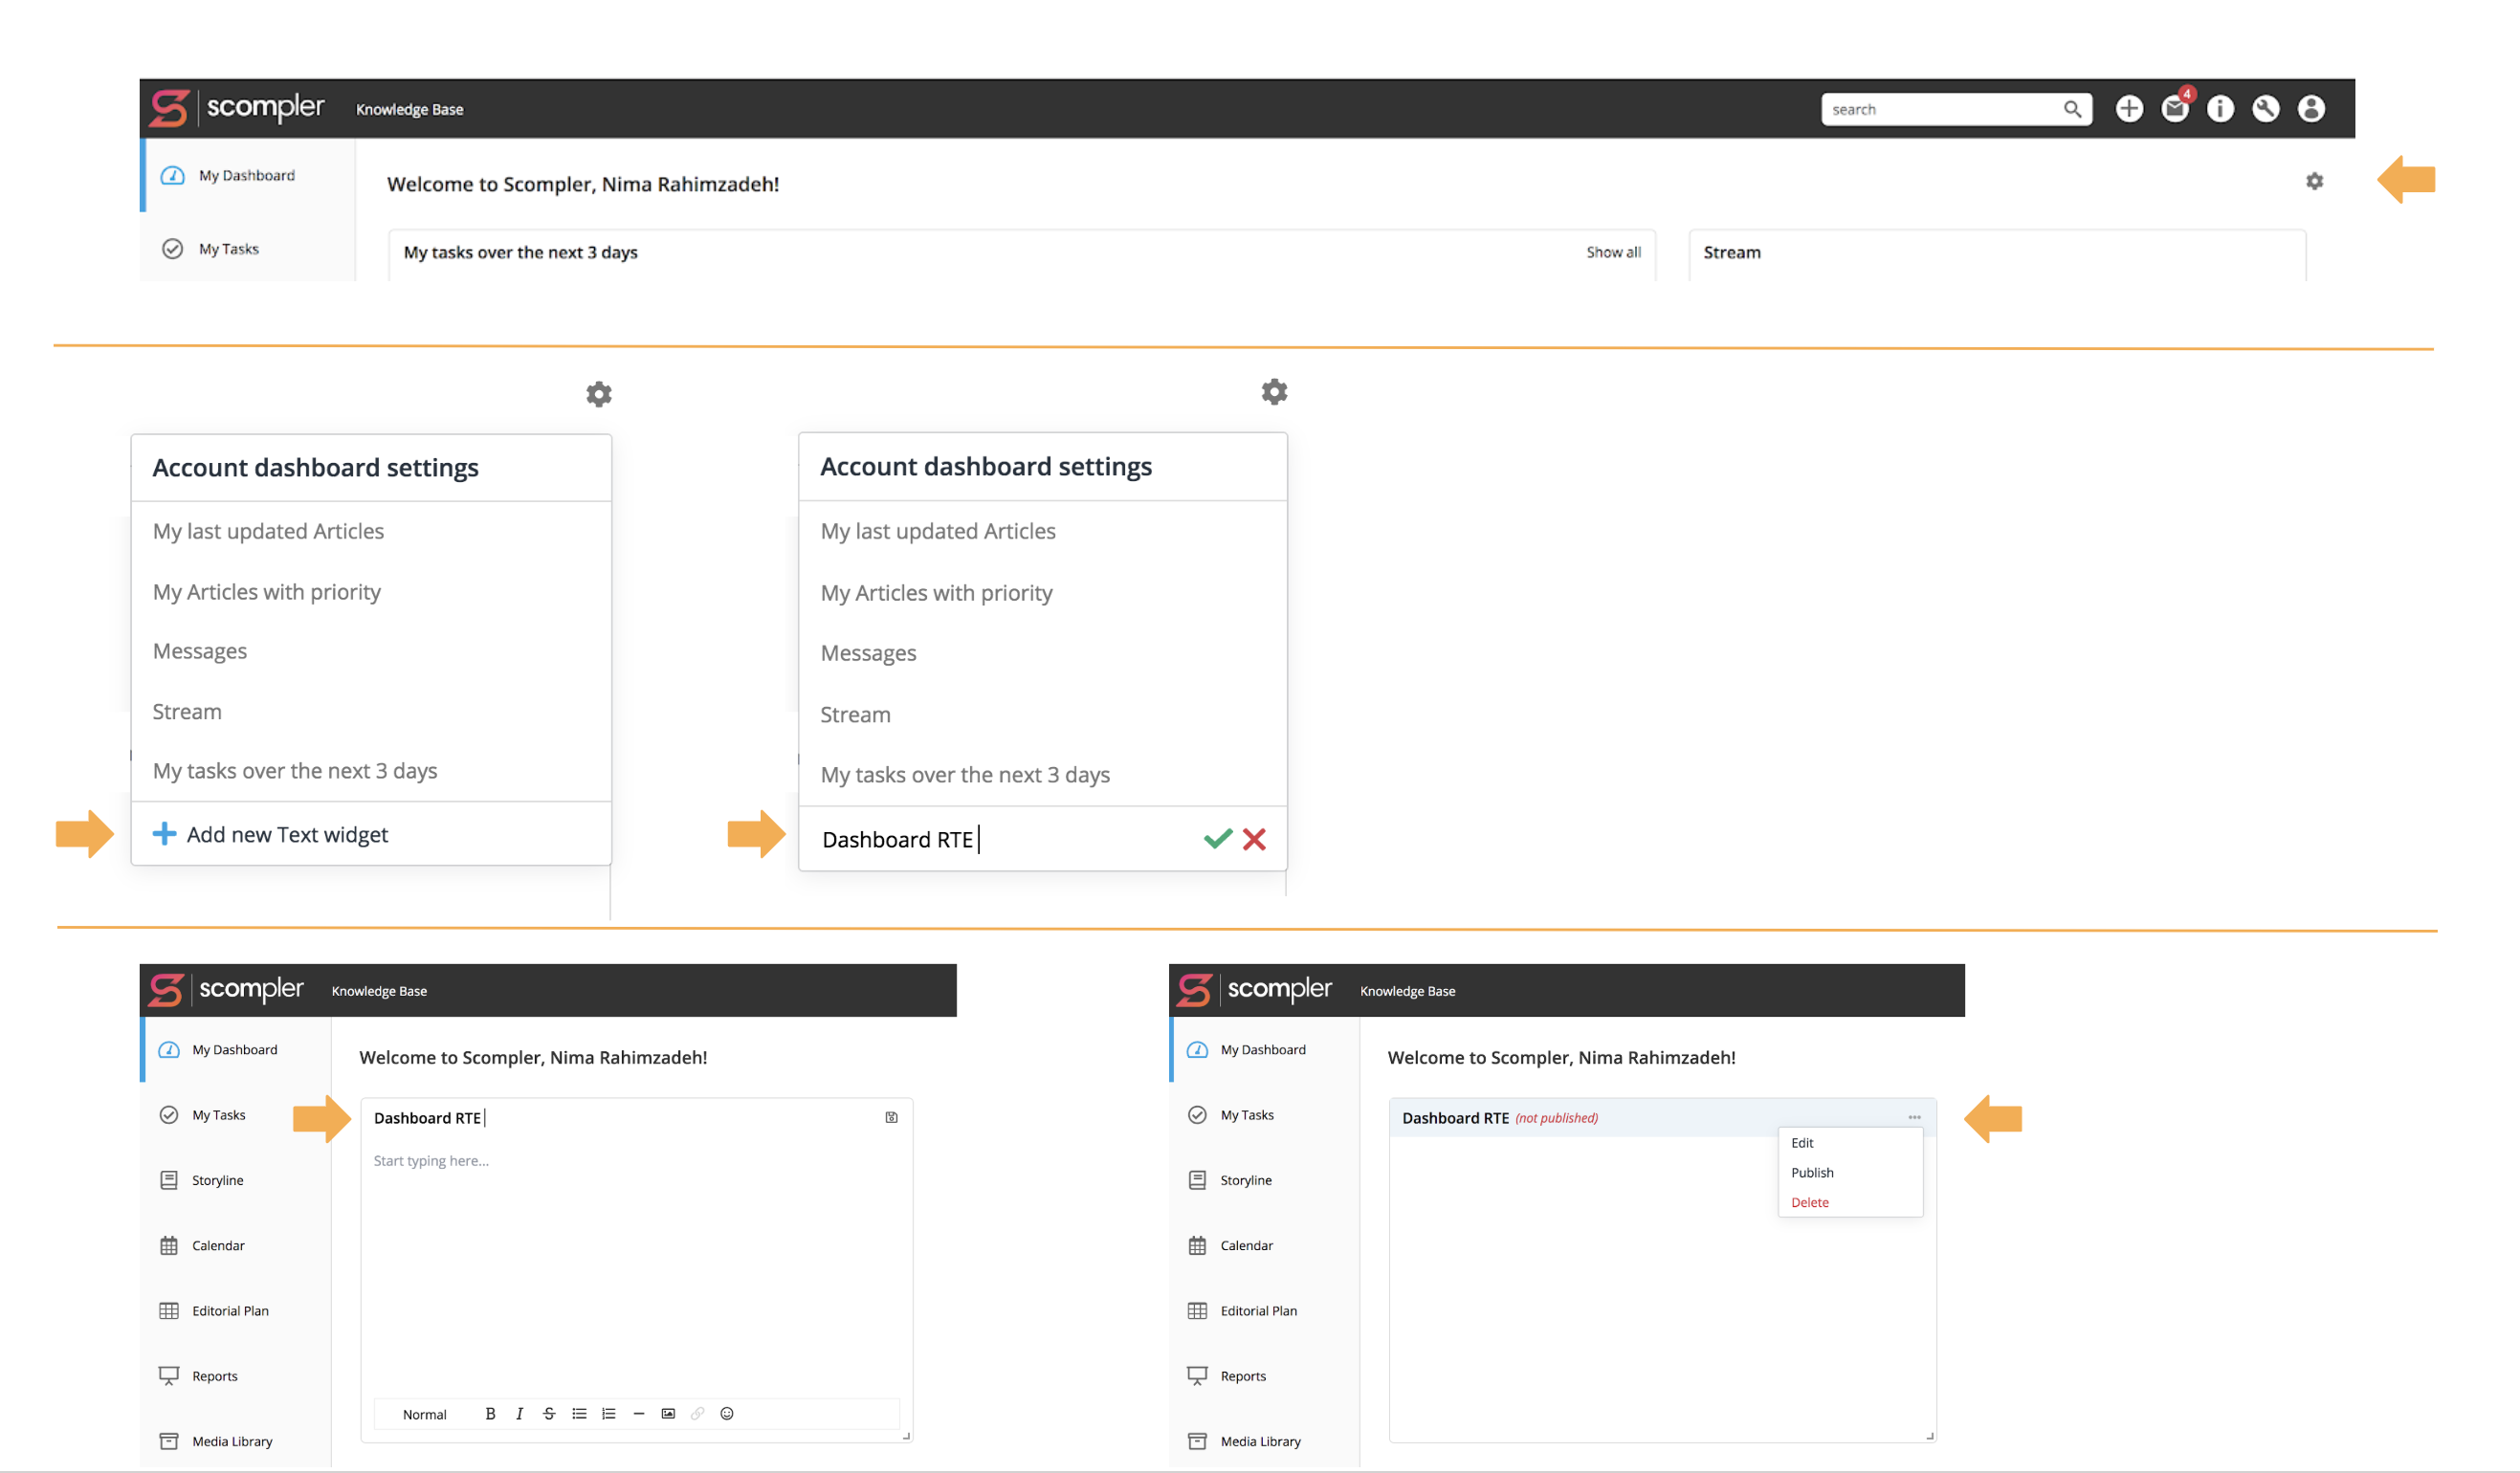
Task: Insert image using the editor toolbar icon
Action: [668, 1413]
